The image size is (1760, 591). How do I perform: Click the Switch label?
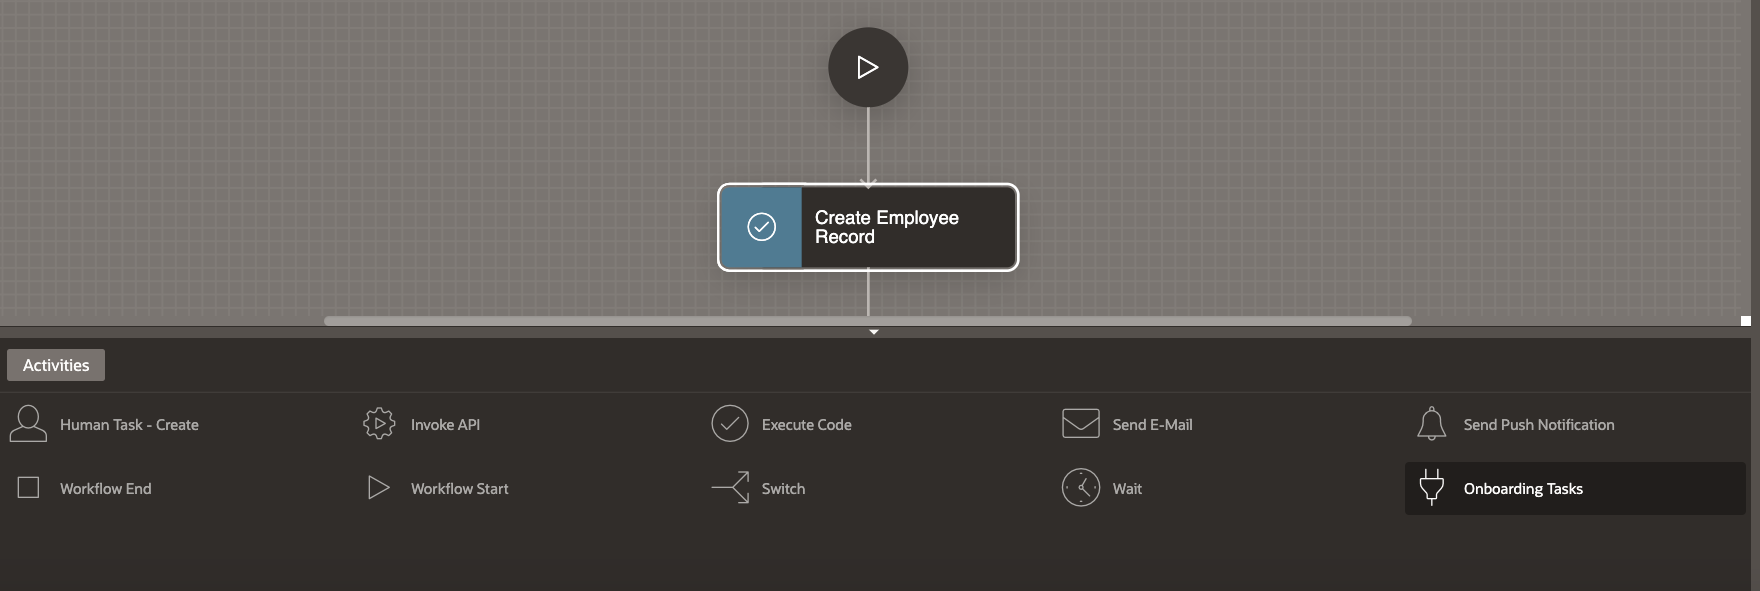[783, 489]
